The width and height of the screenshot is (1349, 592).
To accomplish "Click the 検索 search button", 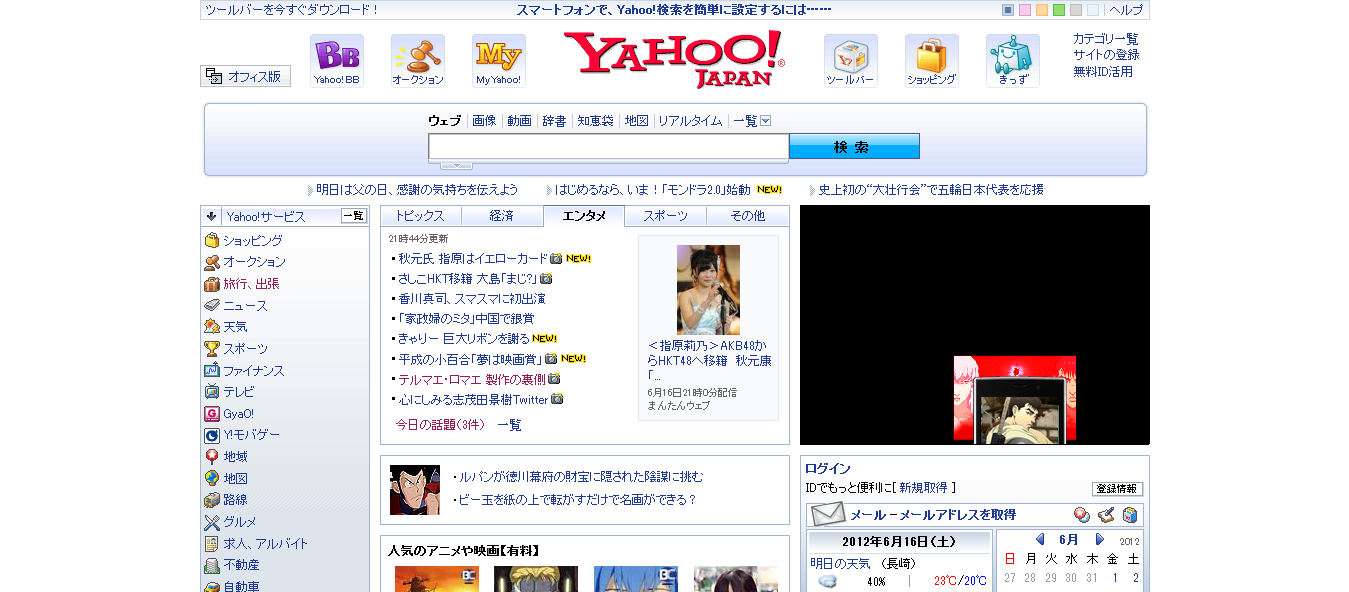I will point(854,147).
